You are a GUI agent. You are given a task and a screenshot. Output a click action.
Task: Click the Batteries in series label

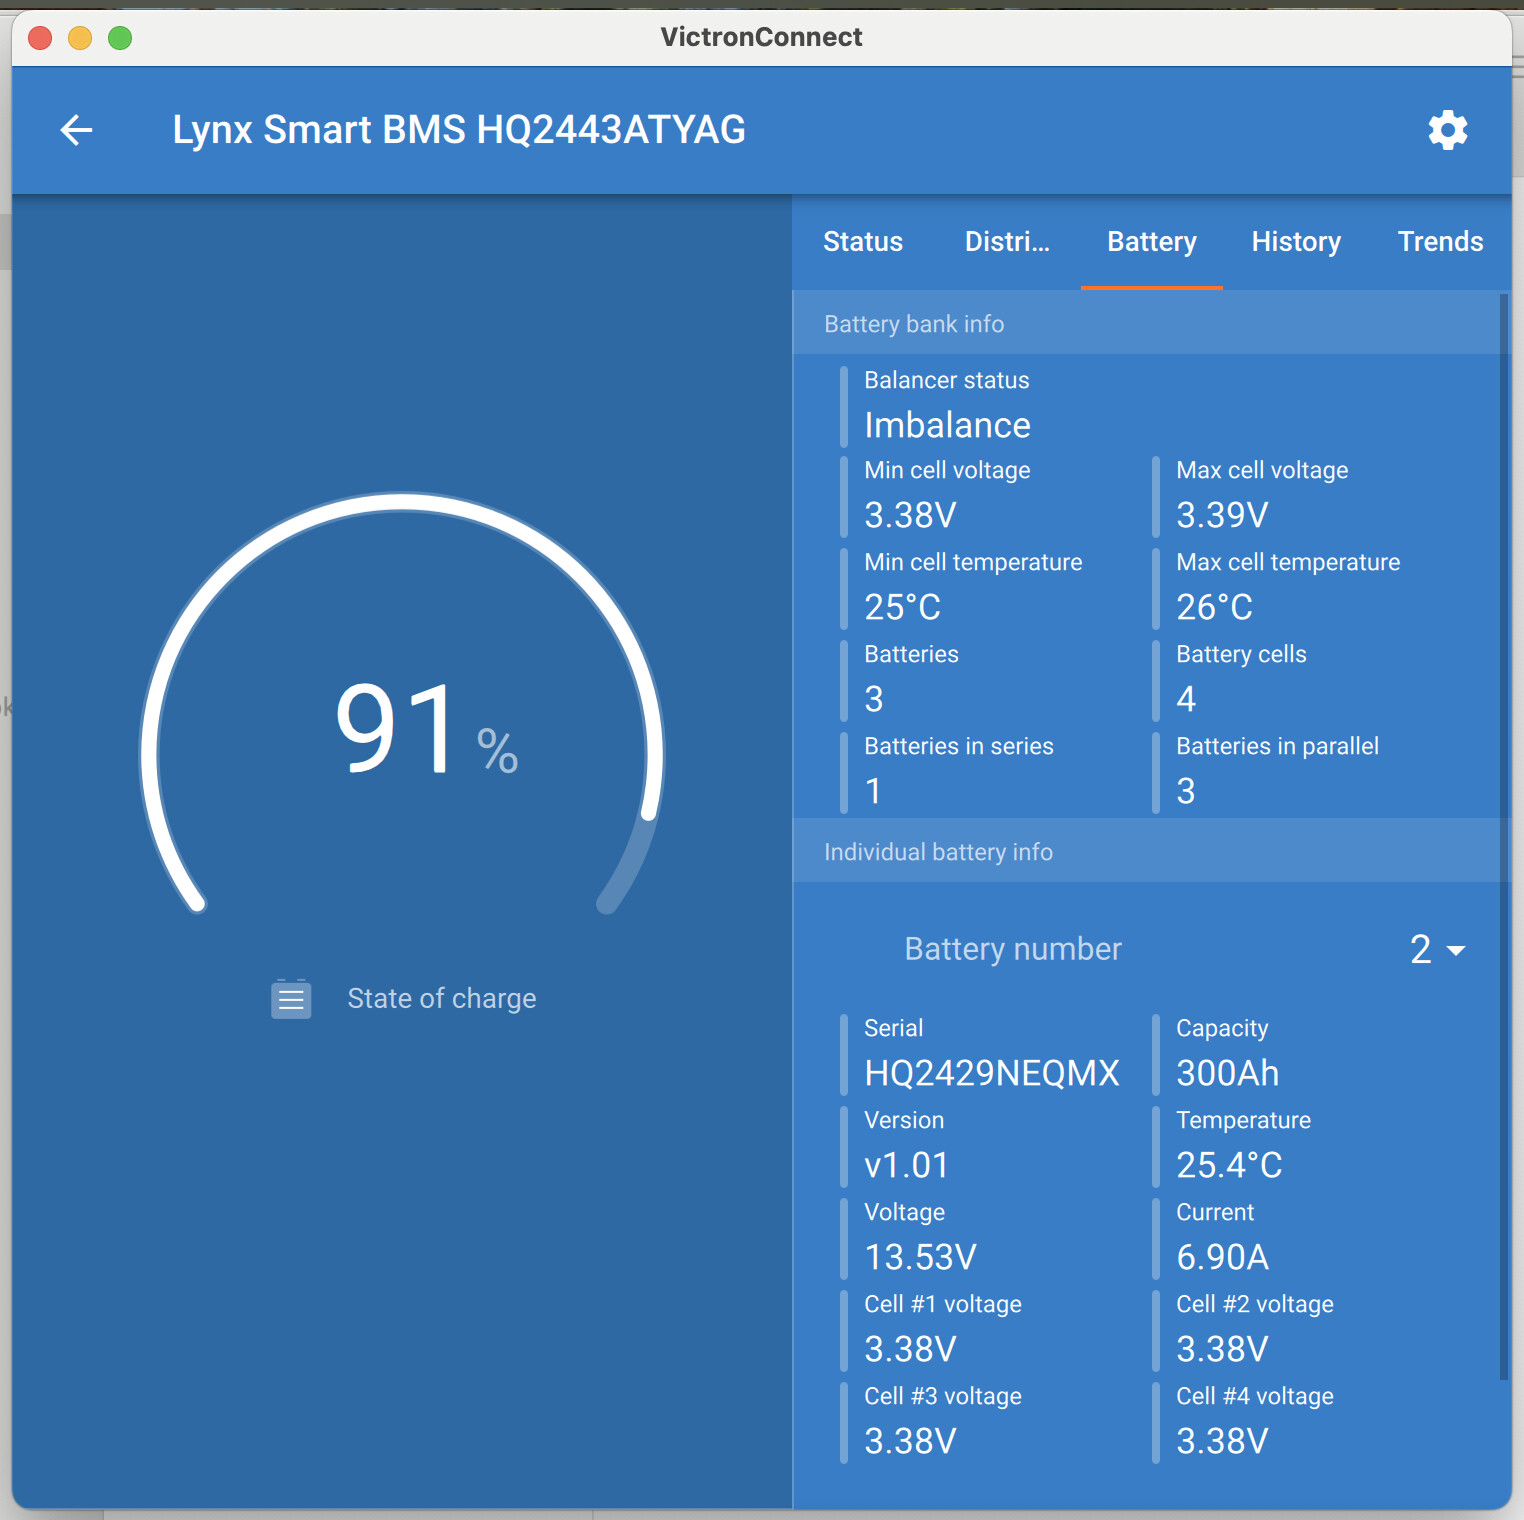tap(959, 746)
